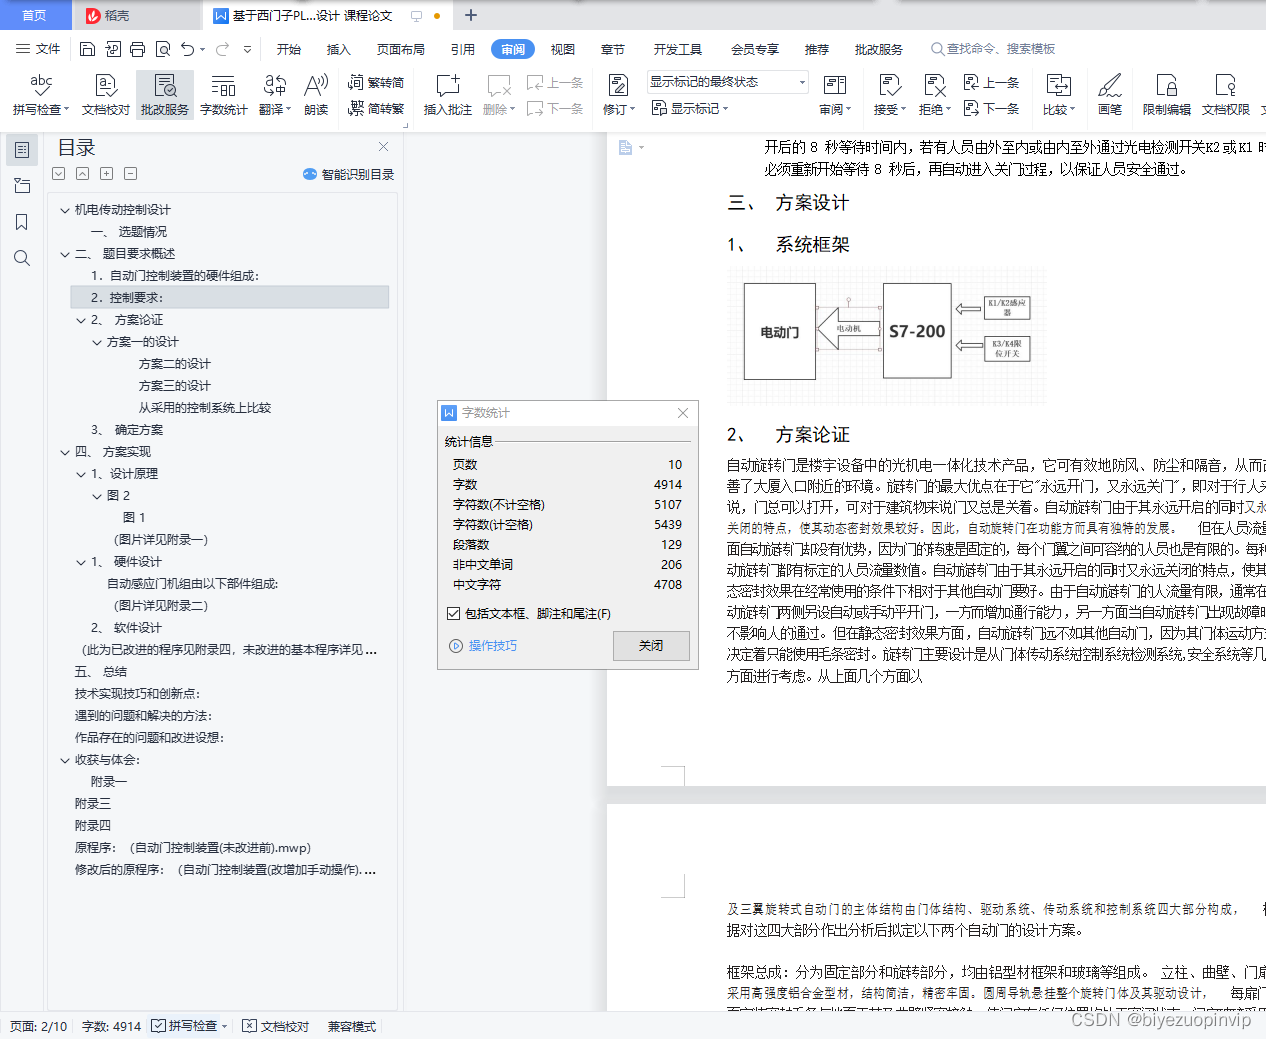Toggle 显示标记 markup visibility
This screenshot has width=1266, height=1039.
(690, 108)
